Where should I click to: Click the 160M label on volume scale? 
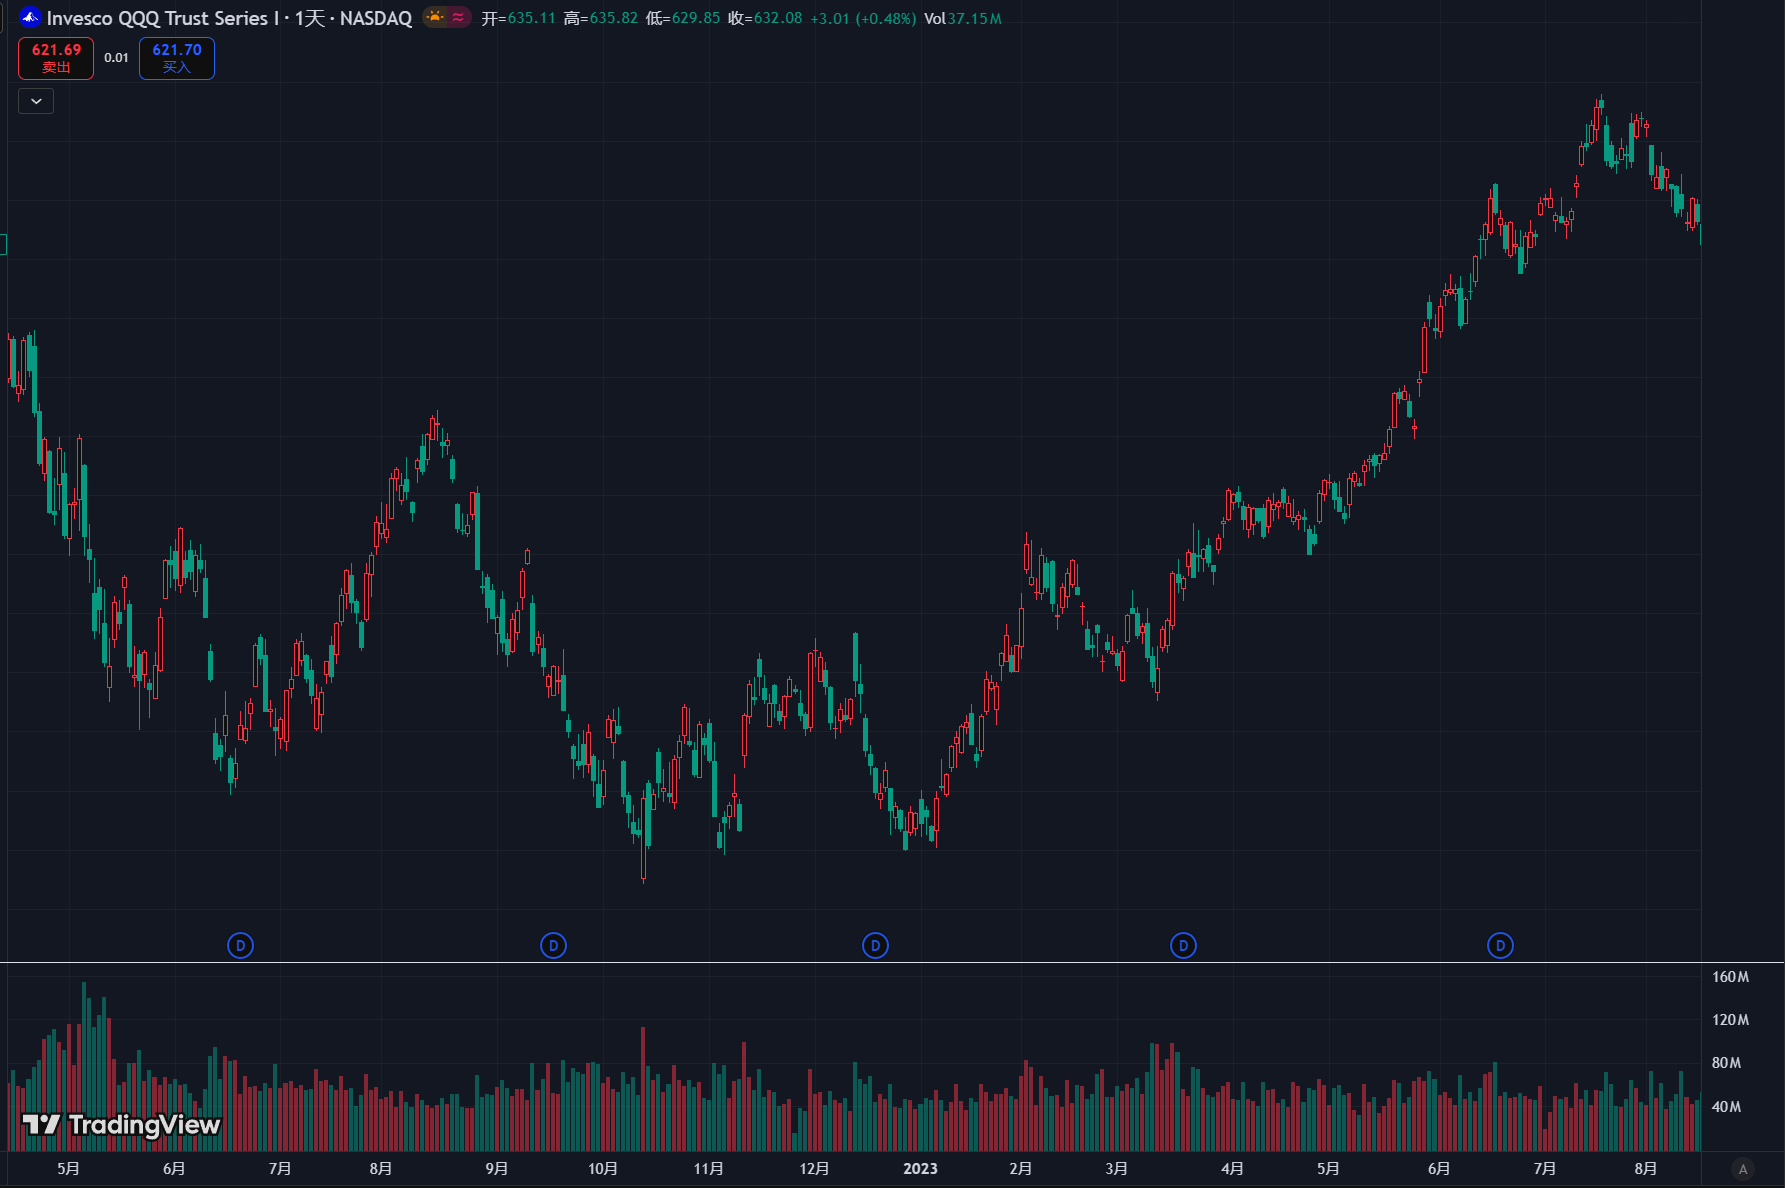tap(1730, 977)
